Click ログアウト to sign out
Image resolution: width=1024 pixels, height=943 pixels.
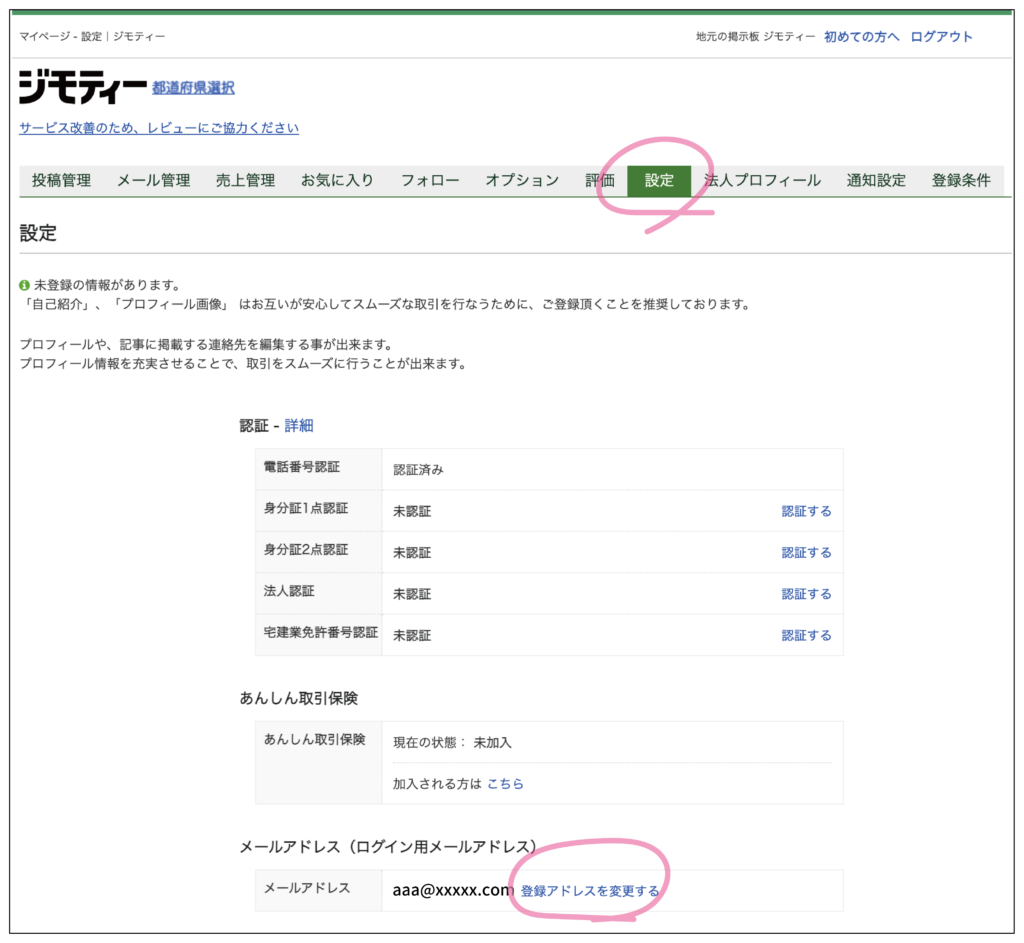[x=941, y=37]
